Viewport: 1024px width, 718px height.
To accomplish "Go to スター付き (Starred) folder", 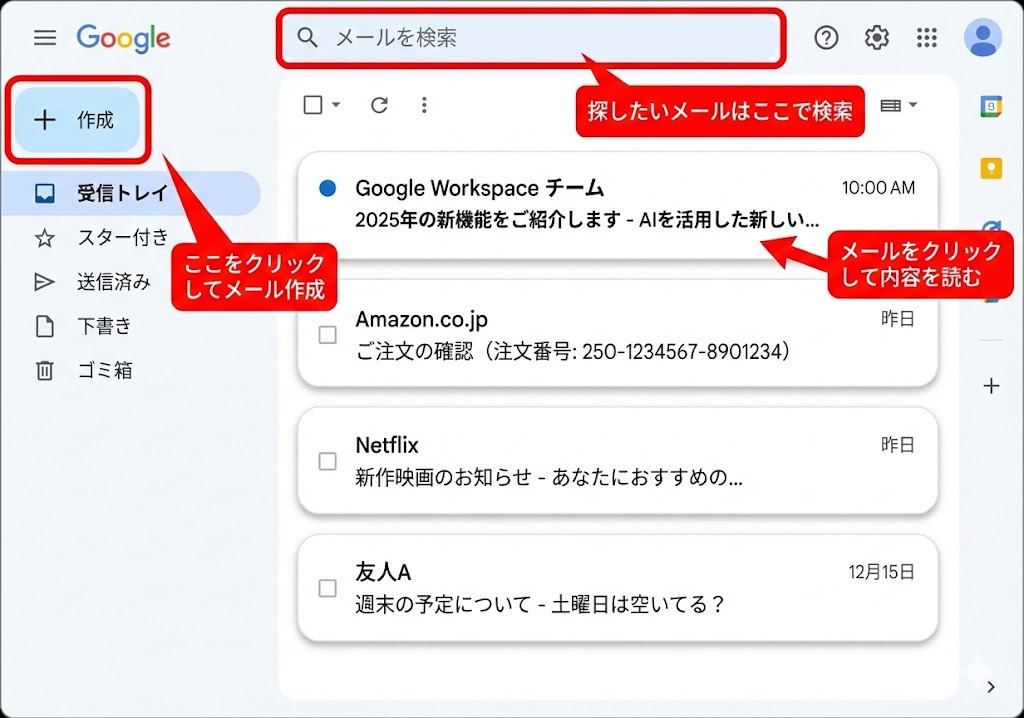I will click(122, 238).
